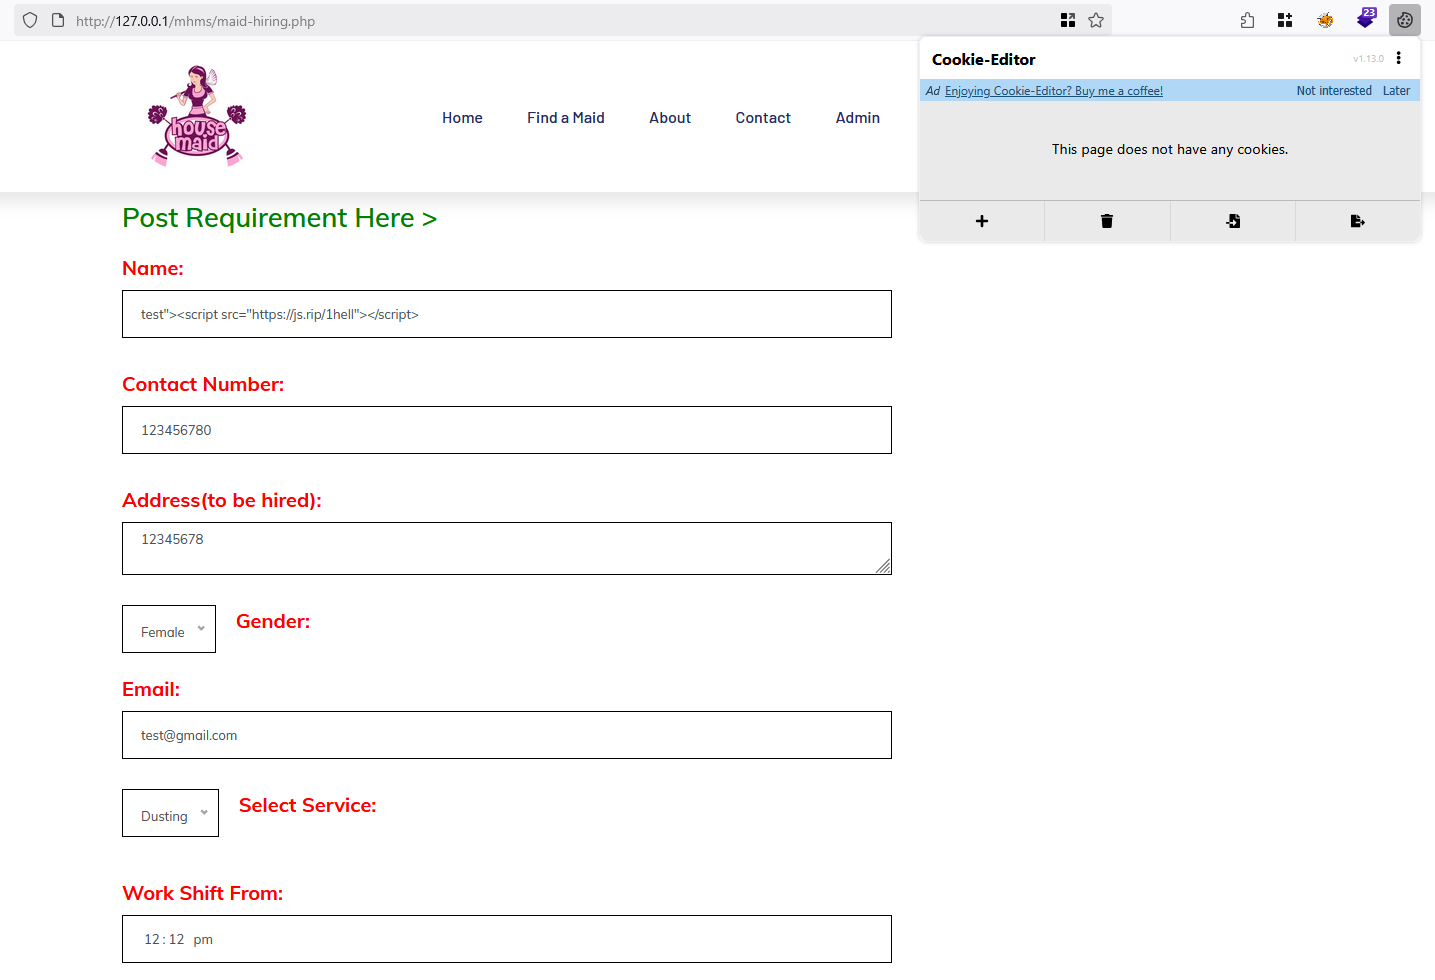The width and height of the screenshot is (1435, 980).
Task: Click the 'This page does not have any cookies.' message
Action: point(1170,149)
